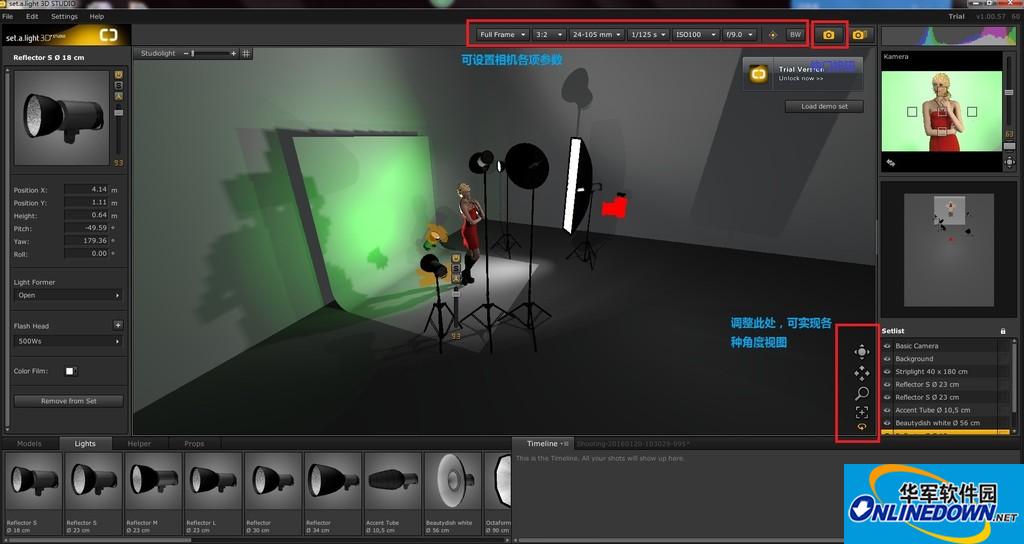Click the Setlist lock icon
This screenshot has height=544, width=1024.
(1003, 331)
